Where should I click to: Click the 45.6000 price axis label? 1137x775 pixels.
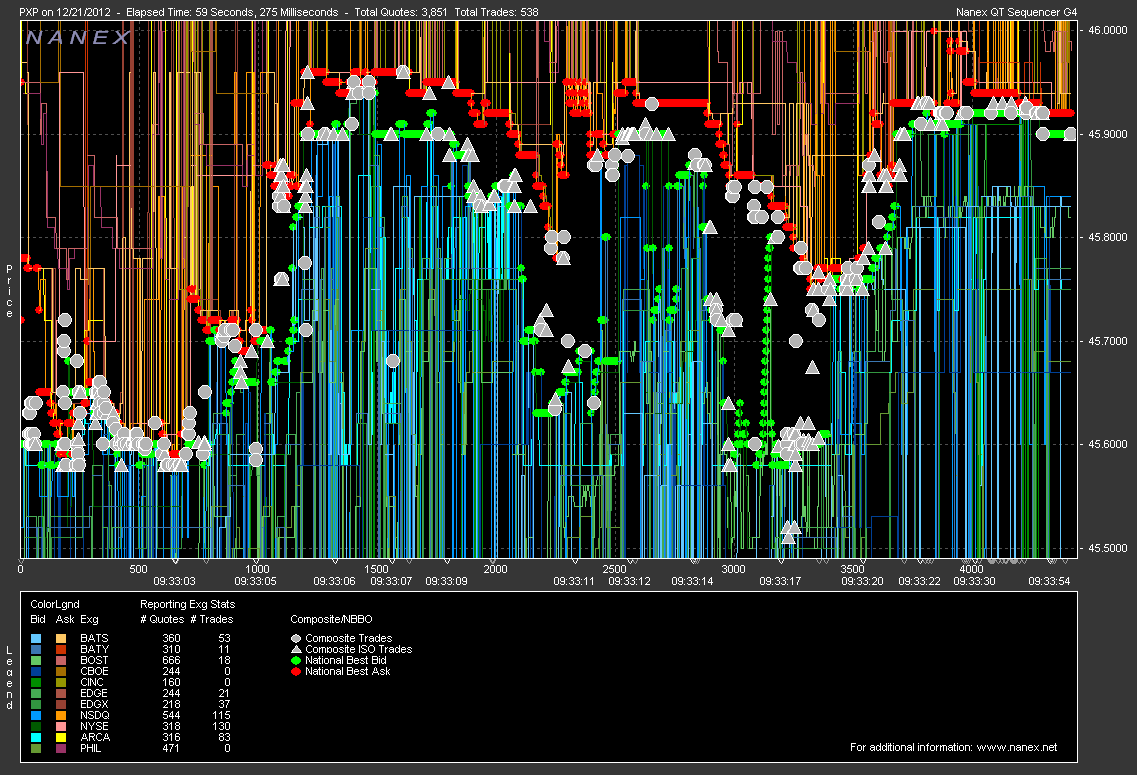coord(1108,444)
